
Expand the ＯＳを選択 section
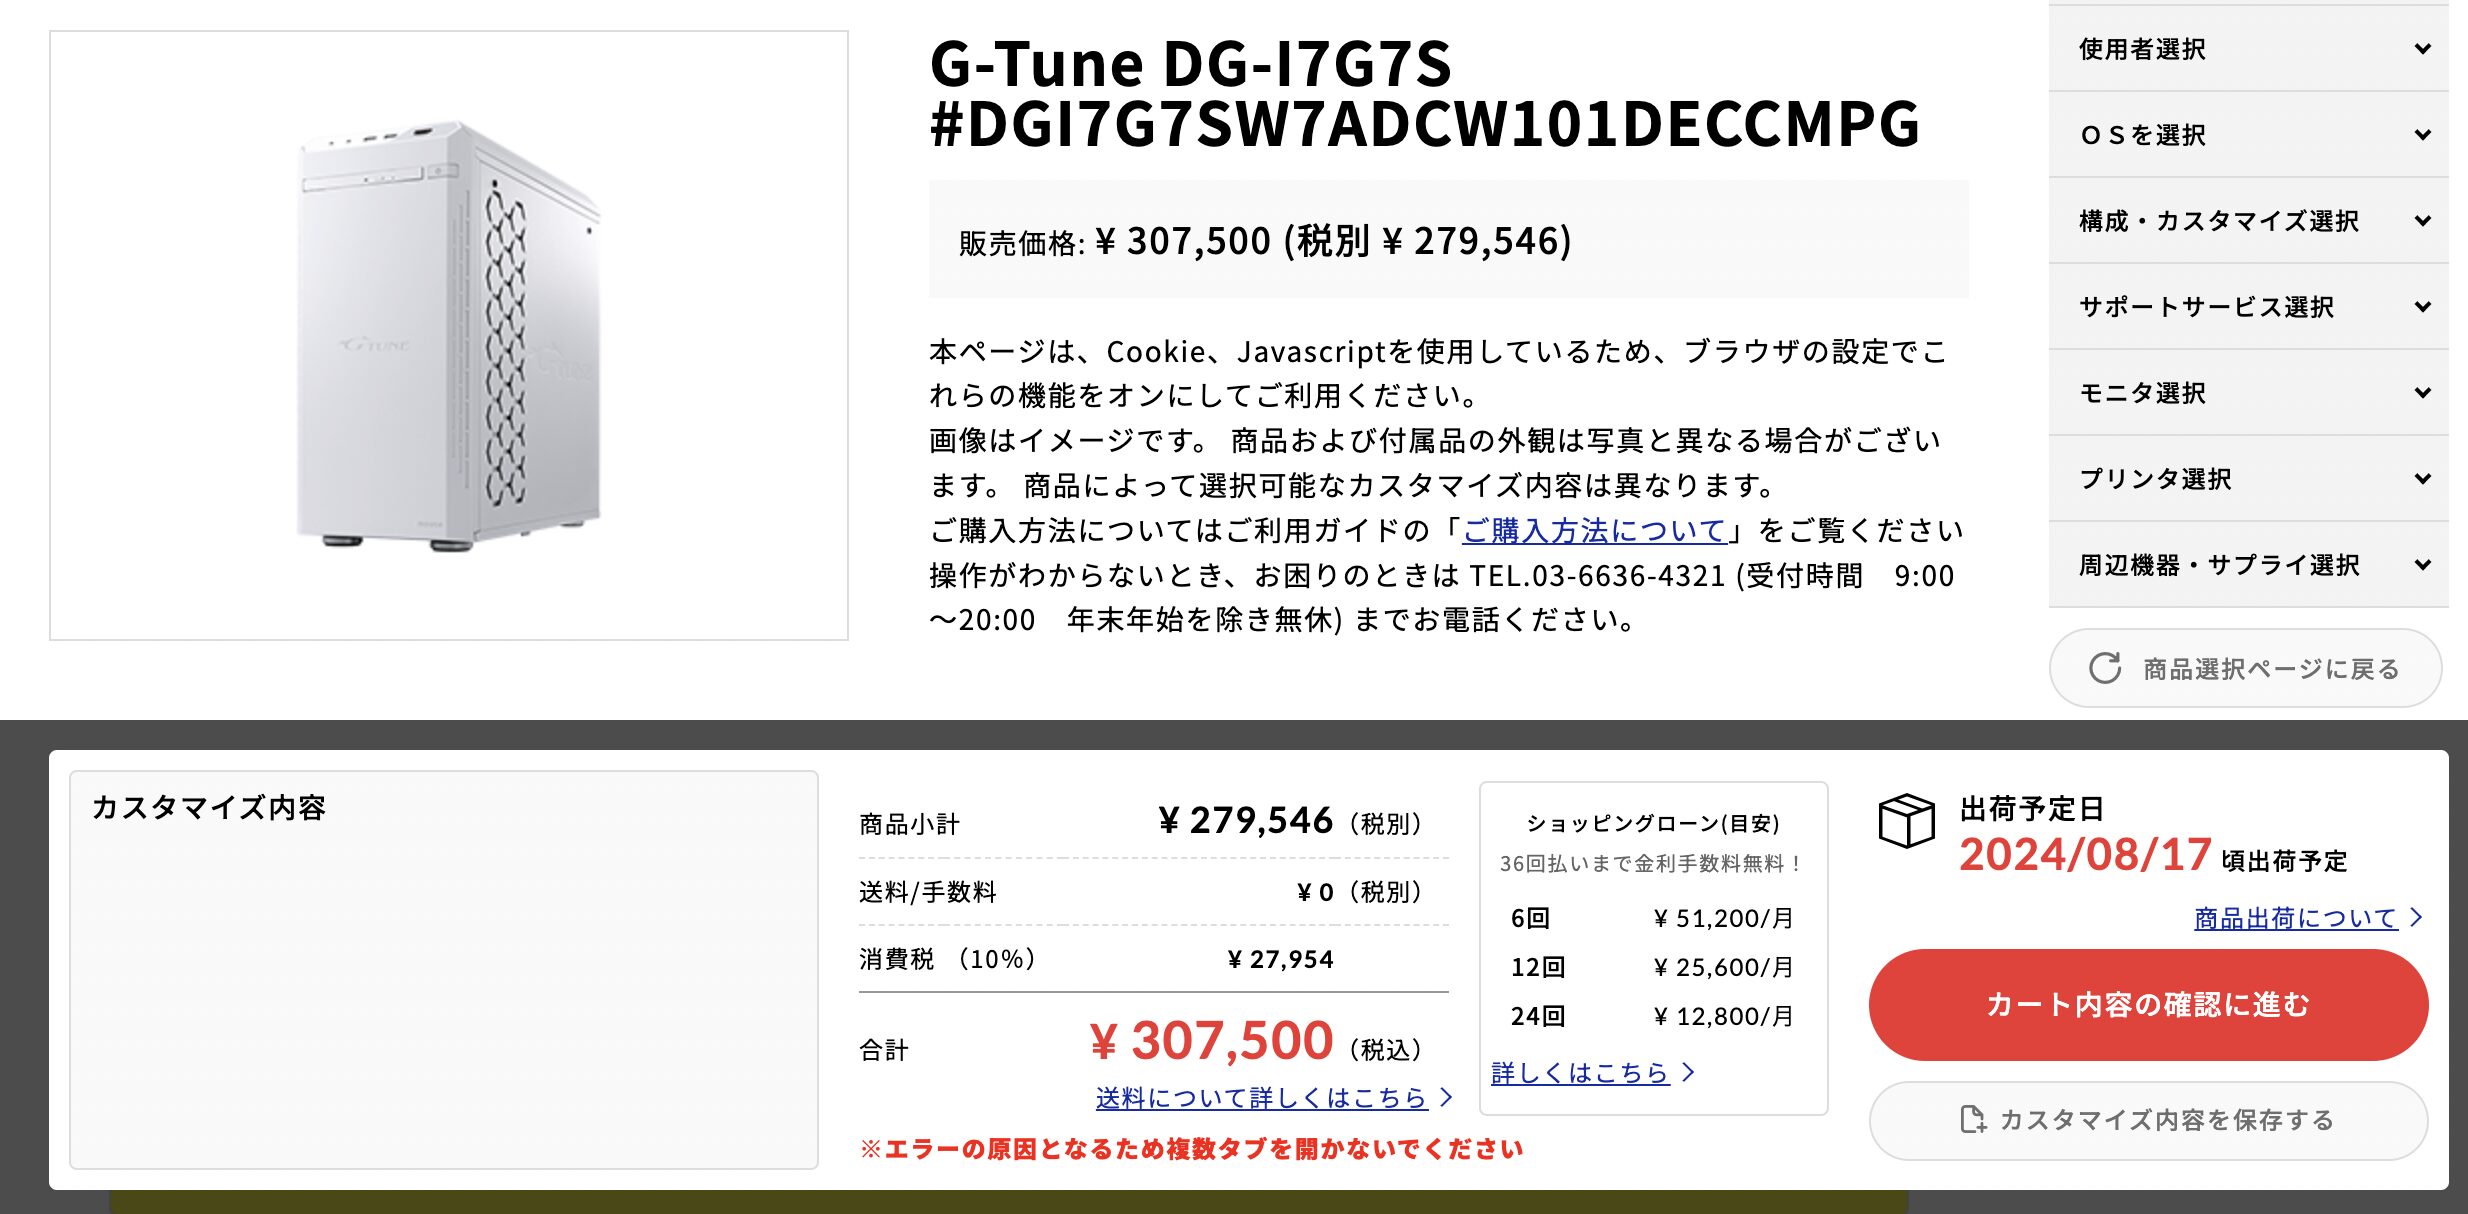click(2248, 135)
